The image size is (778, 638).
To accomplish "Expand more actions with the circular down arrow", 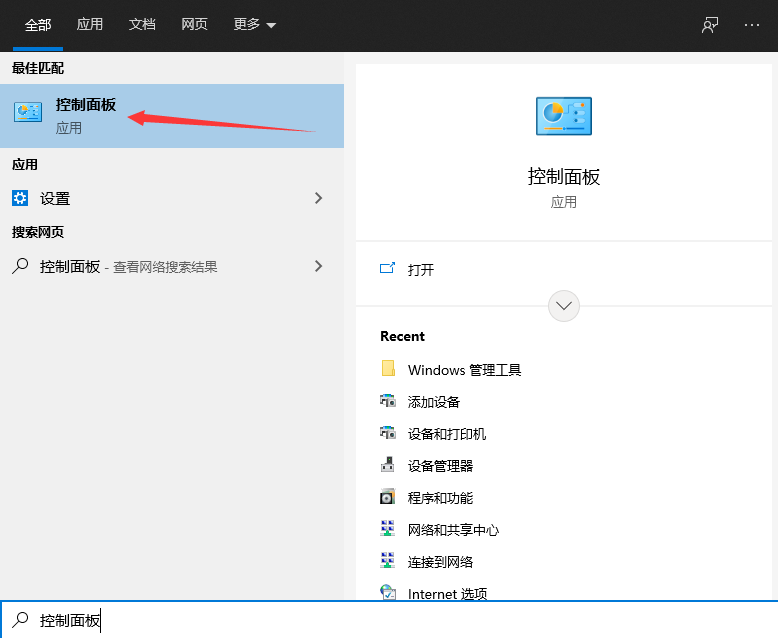I will coord(564,306).
